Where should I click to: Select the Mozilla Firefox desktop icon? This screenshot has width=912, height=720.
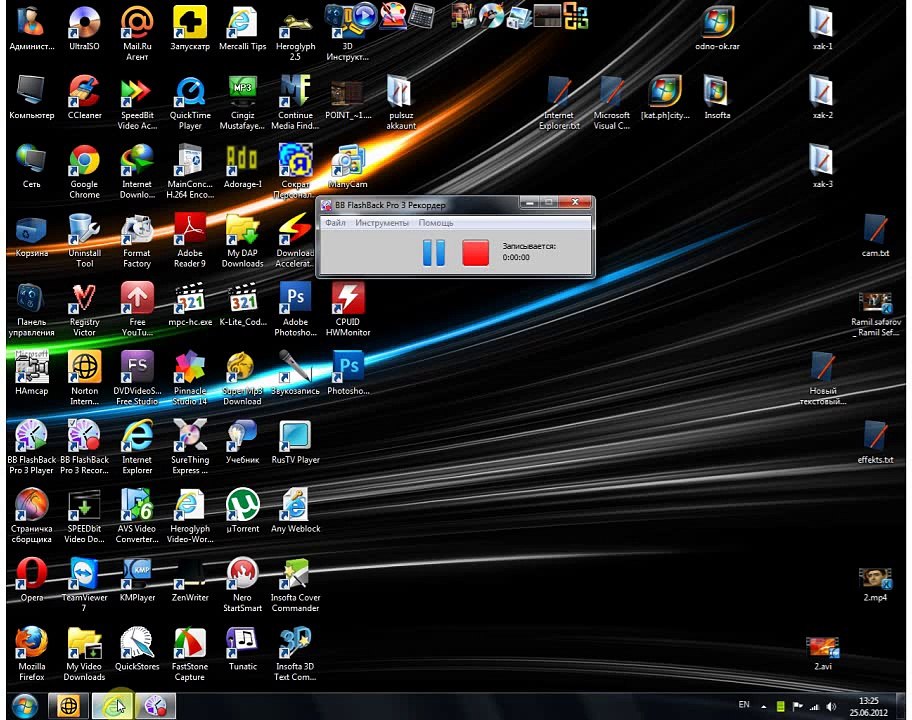pyautogui.click(x=31, y=654)
